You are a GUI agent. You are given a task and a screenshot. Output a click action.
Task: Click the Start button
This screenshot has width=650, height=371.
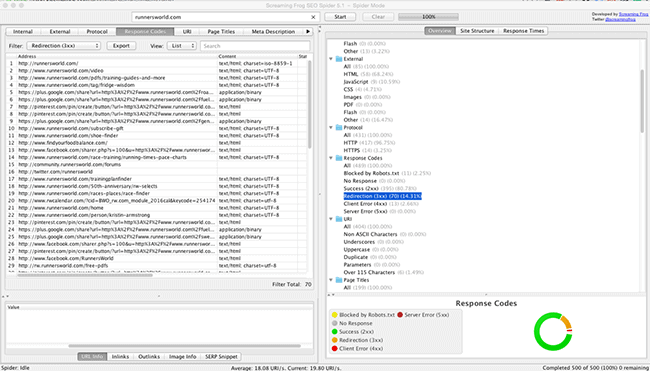340,17
